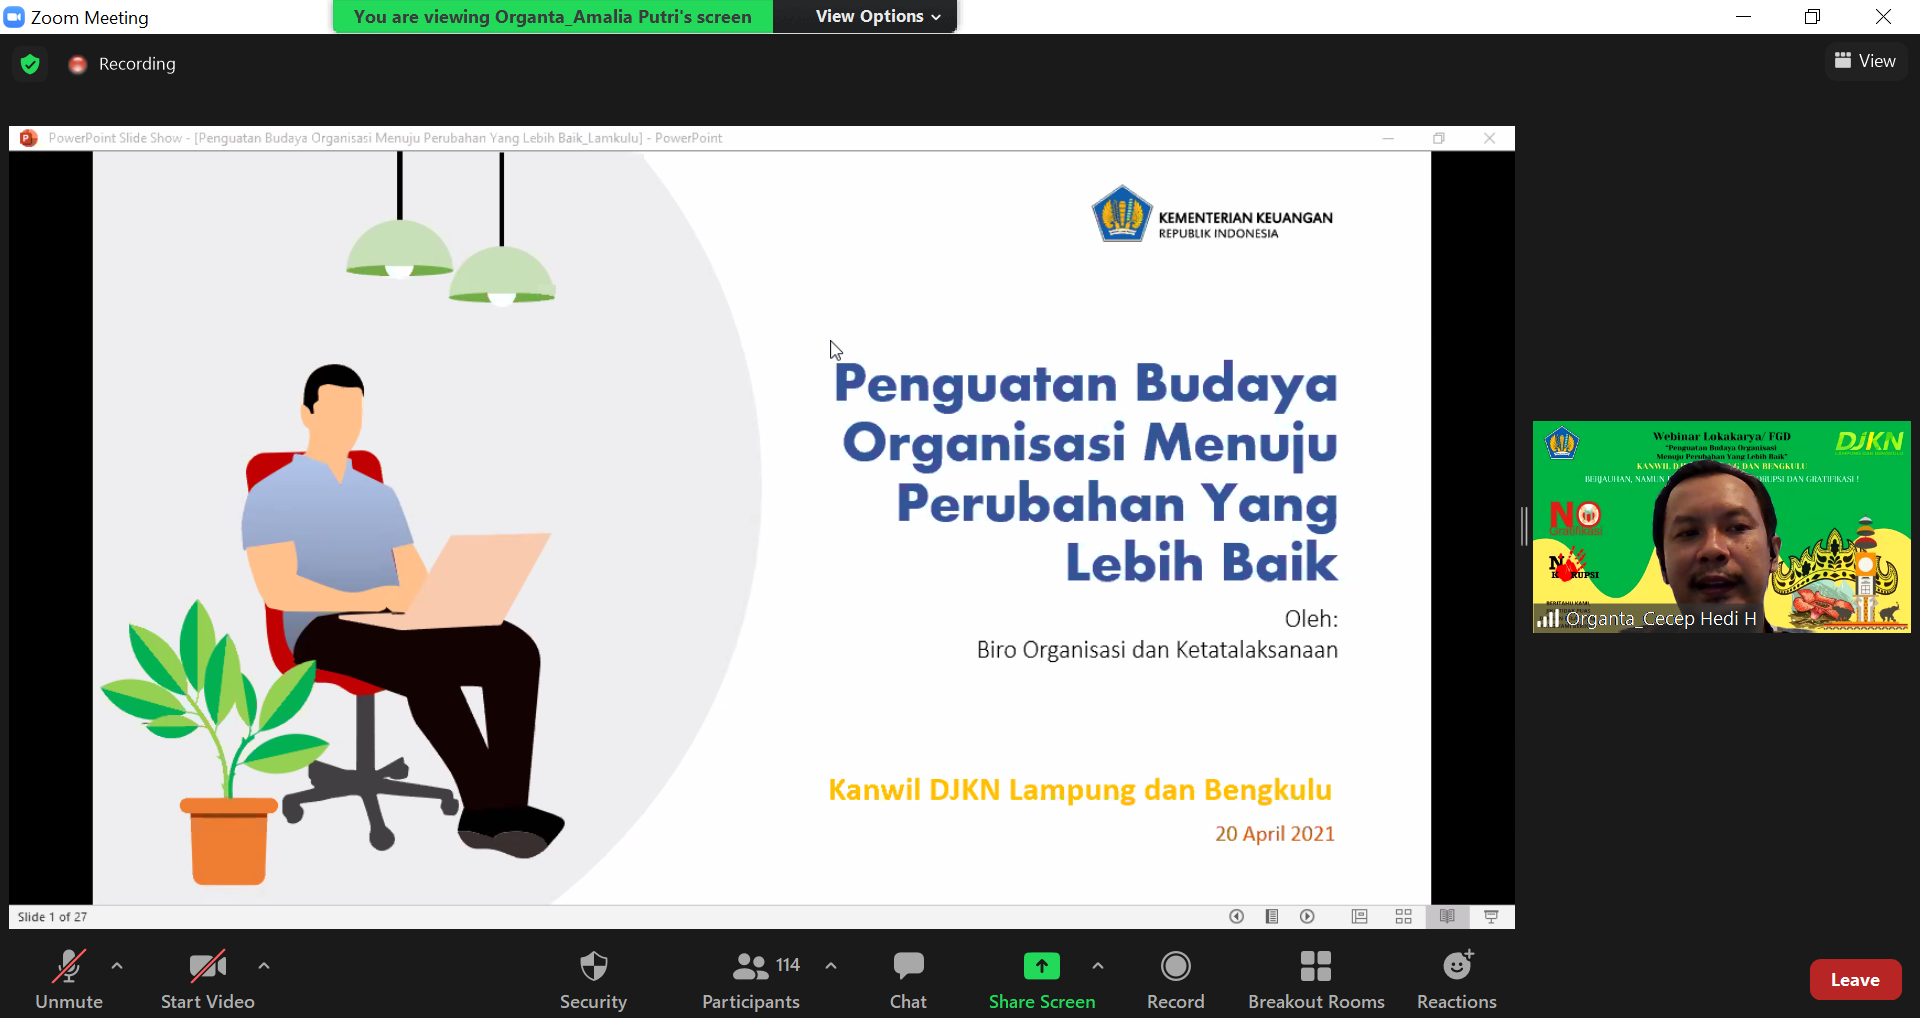
Task: Click 'Biro Organisasi dan Ketatalaksanaan' text
Action: click(x=1157, y=650)
